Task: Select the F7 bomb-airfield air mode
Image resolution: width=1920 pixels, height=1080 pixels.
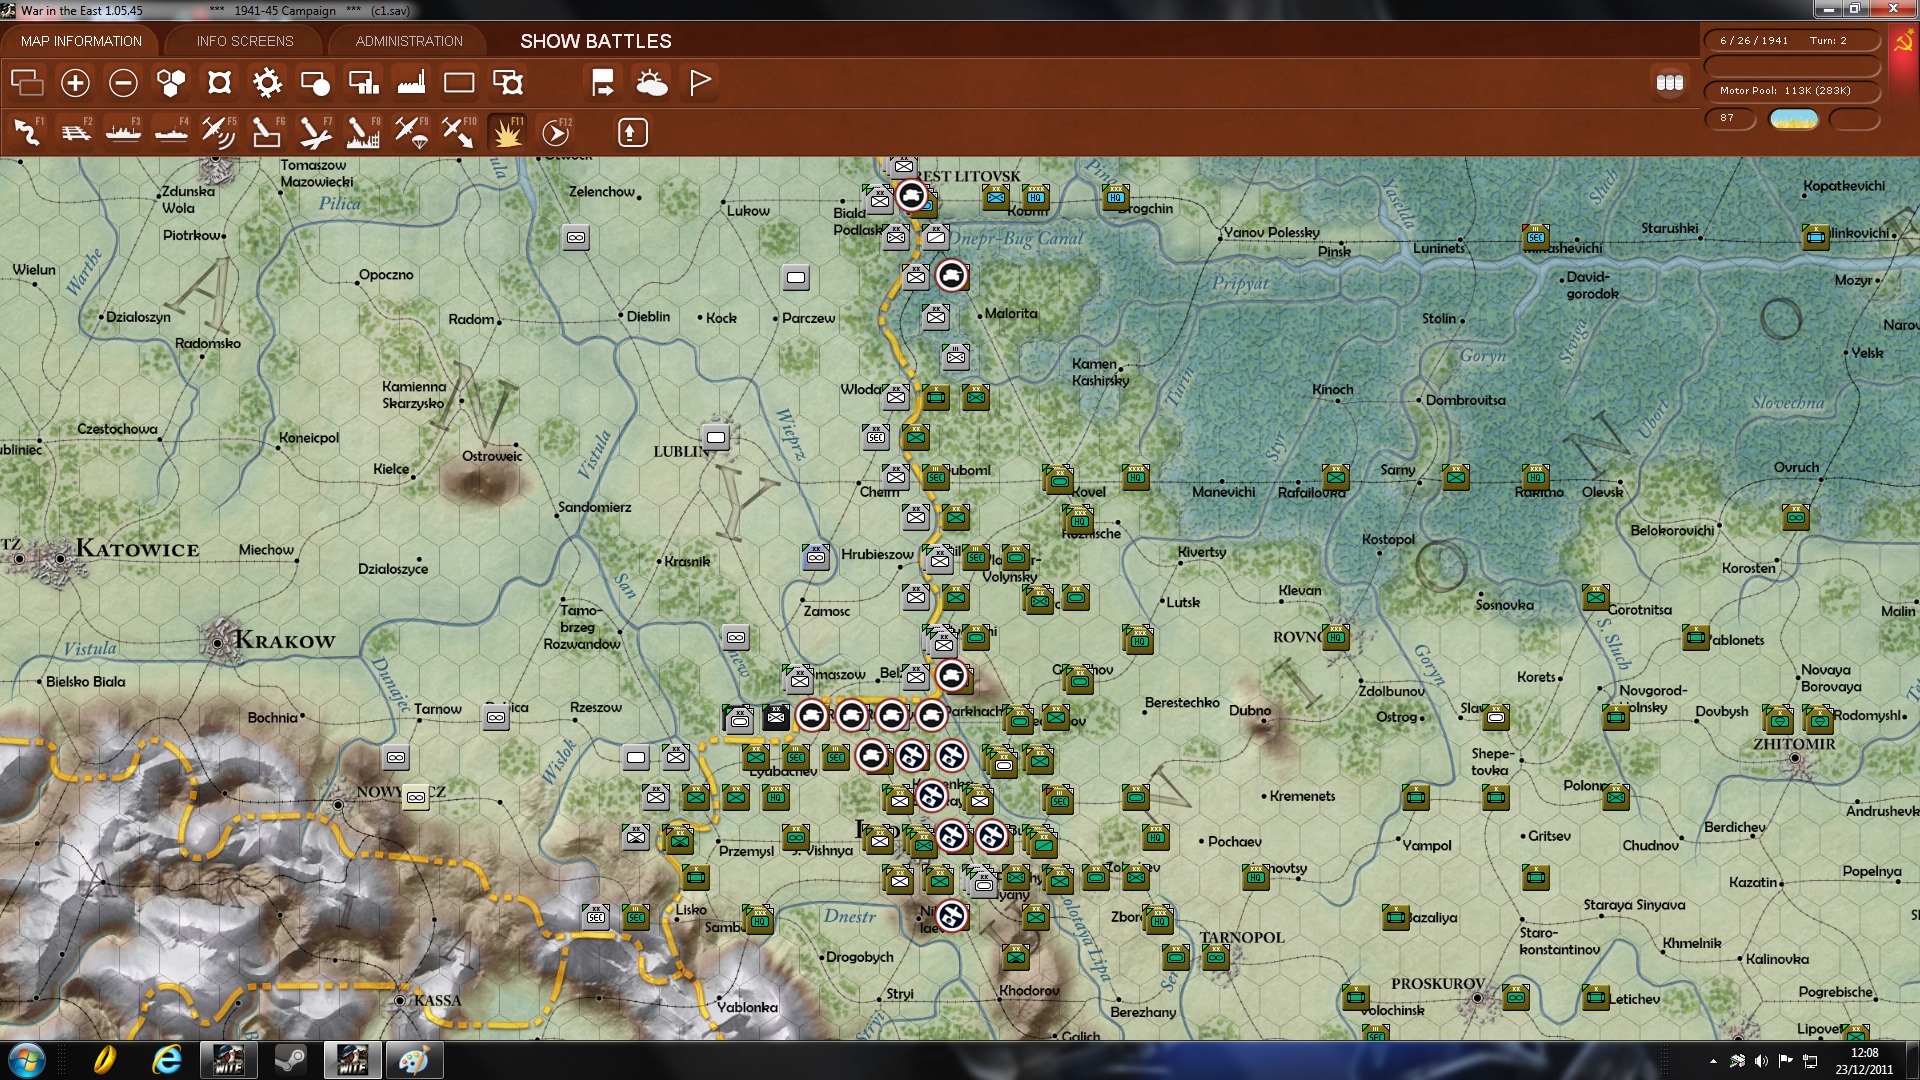Action: click(315, 132)
